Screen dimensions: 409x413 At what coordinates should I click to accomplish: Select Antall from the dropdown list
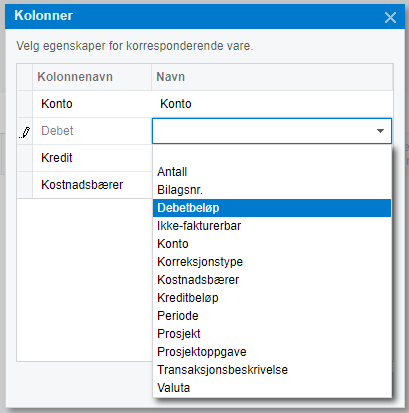[x=272, y=172]
